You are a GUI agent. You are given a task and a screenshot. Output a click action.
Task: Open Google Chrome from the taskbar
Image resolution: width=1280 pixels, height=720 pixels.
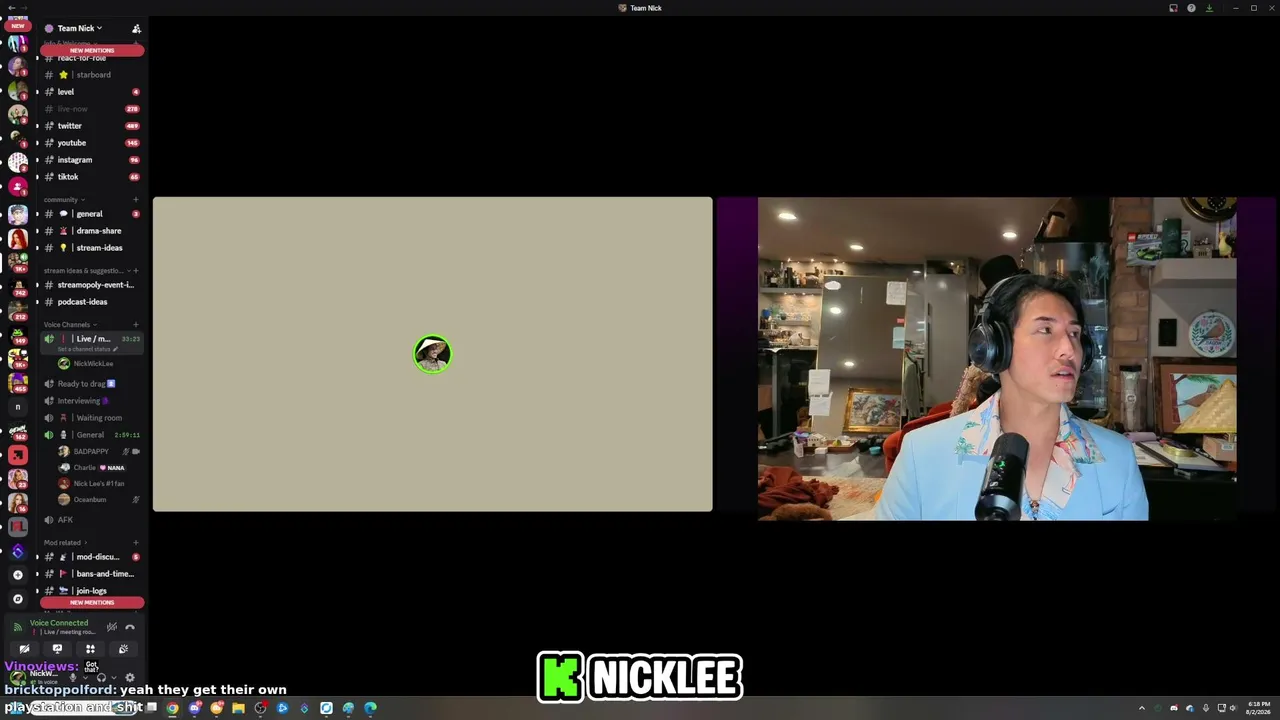tap(172, 708)
